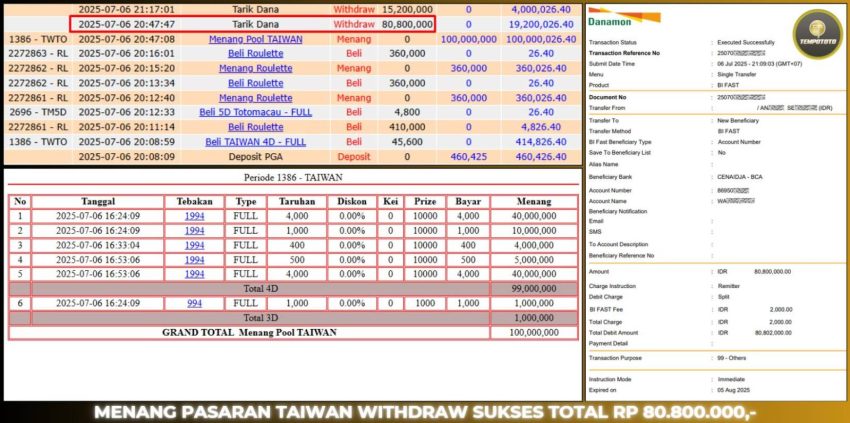The image size is (850, 423).
Task: Open Menang Roulette link at 20:12:40
Action: point(255,98)
